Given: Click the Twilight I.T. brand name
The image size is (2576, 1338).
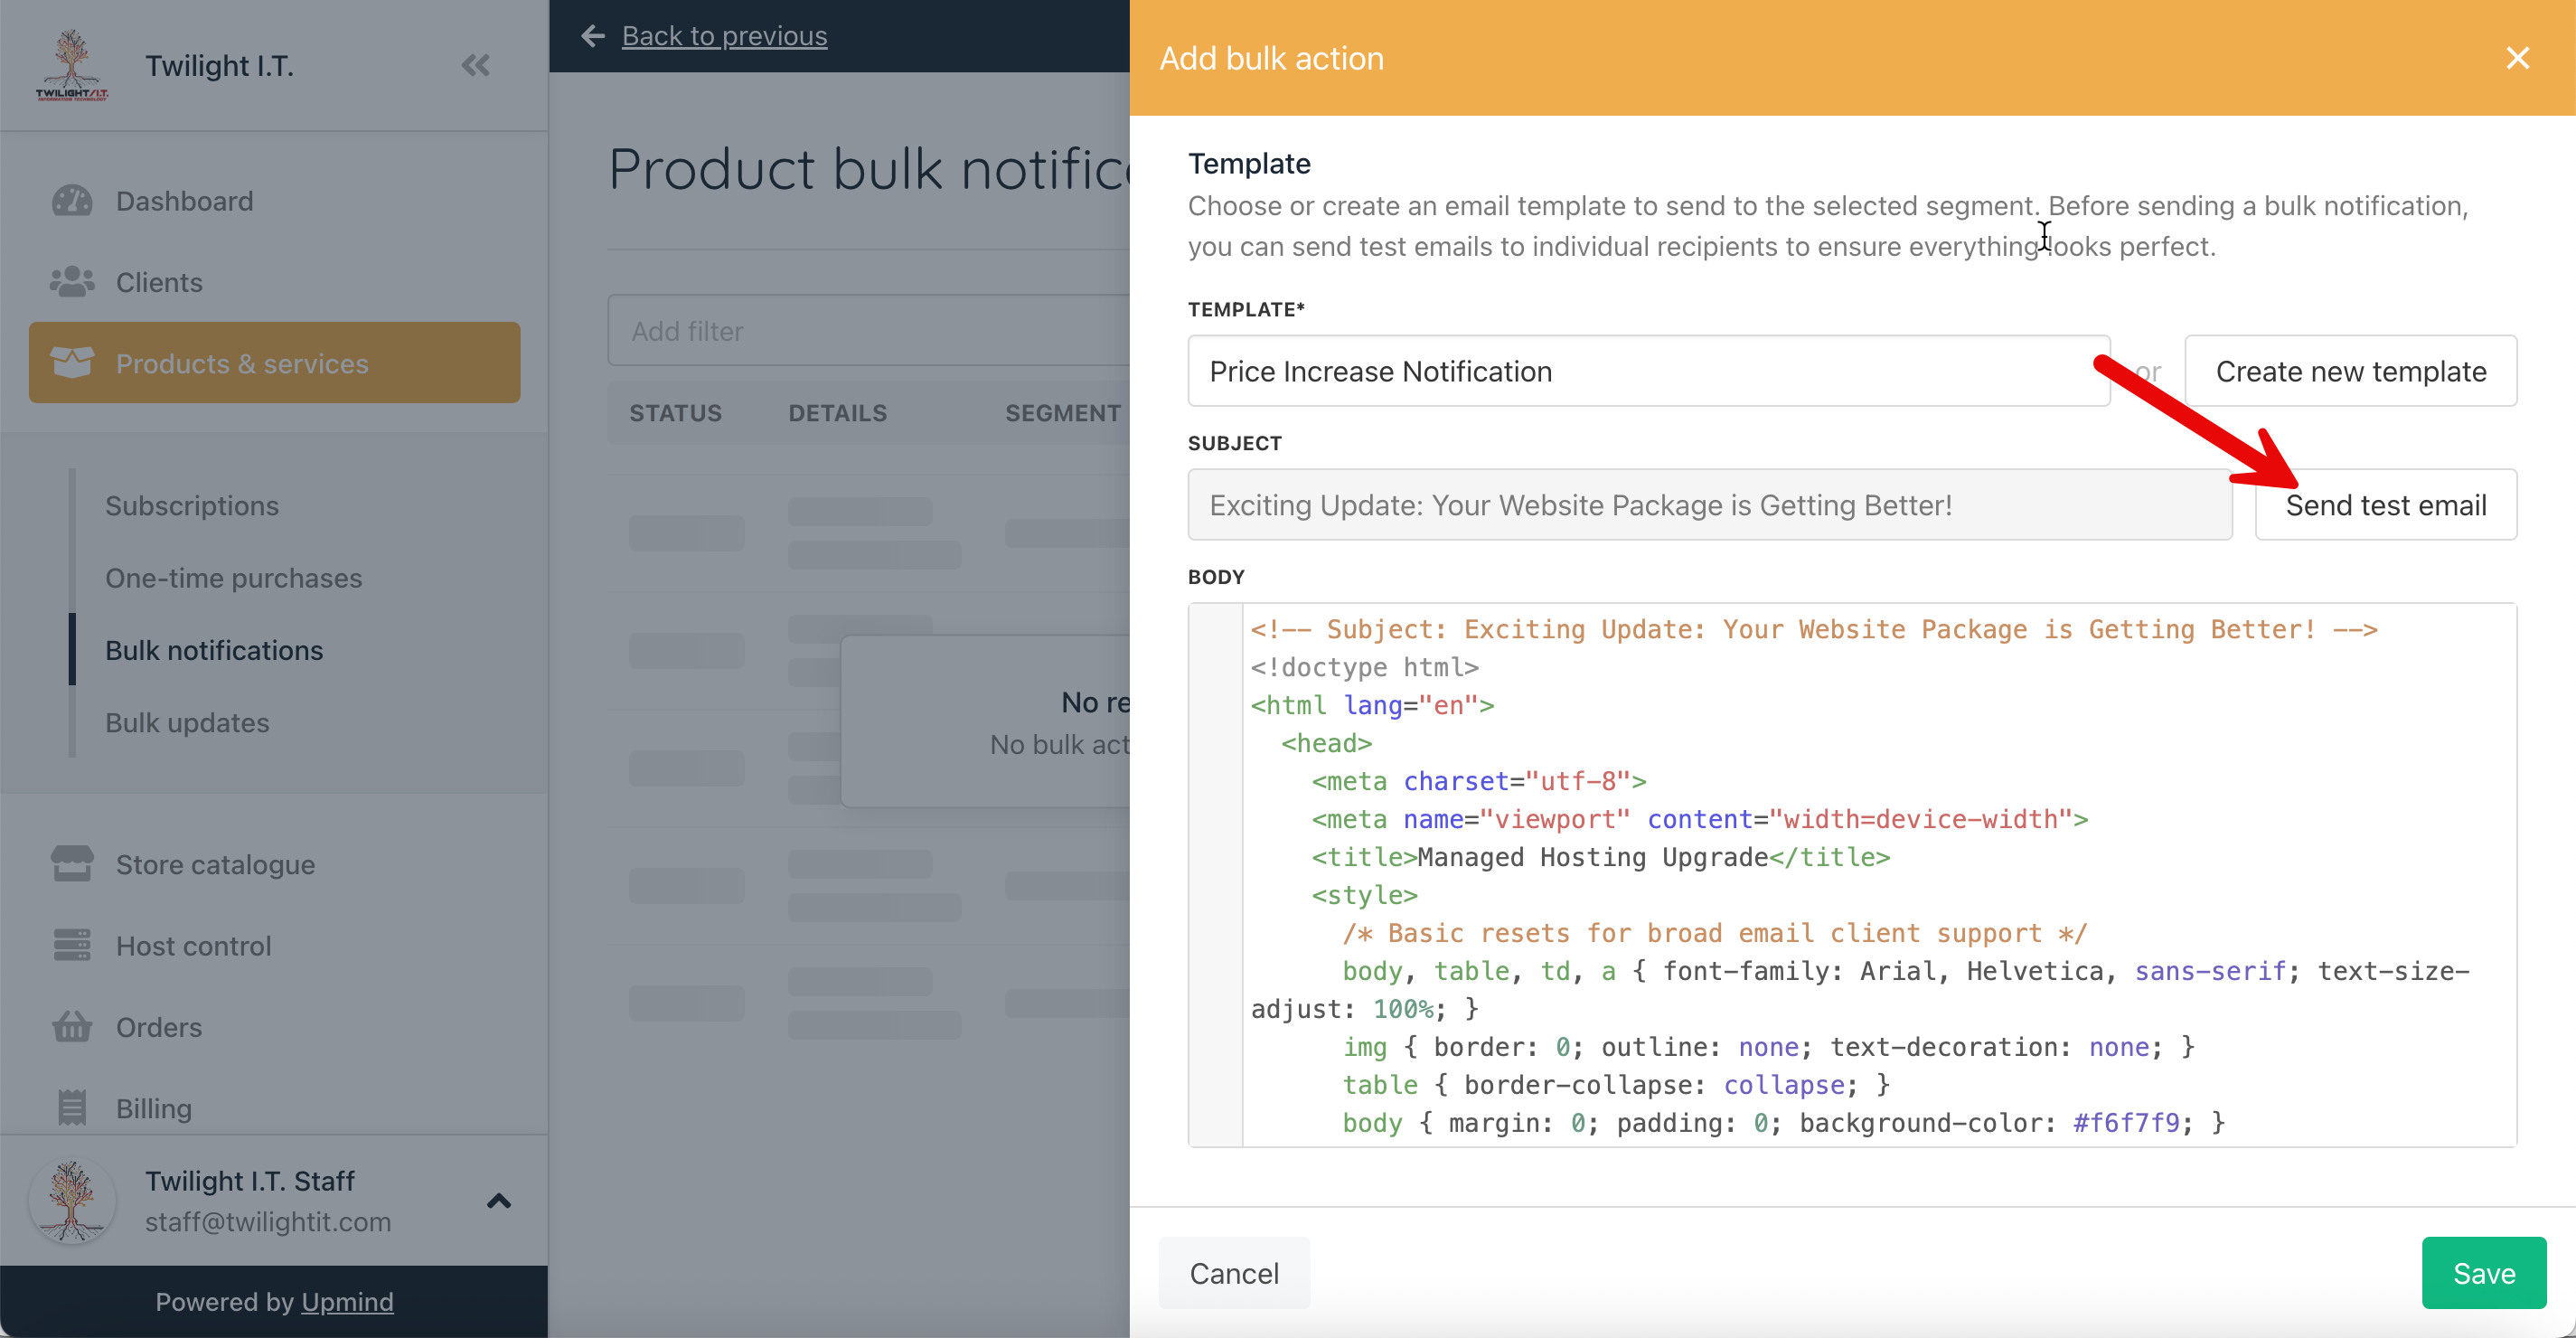Looking at the screenshot, I should coord(219,66).
